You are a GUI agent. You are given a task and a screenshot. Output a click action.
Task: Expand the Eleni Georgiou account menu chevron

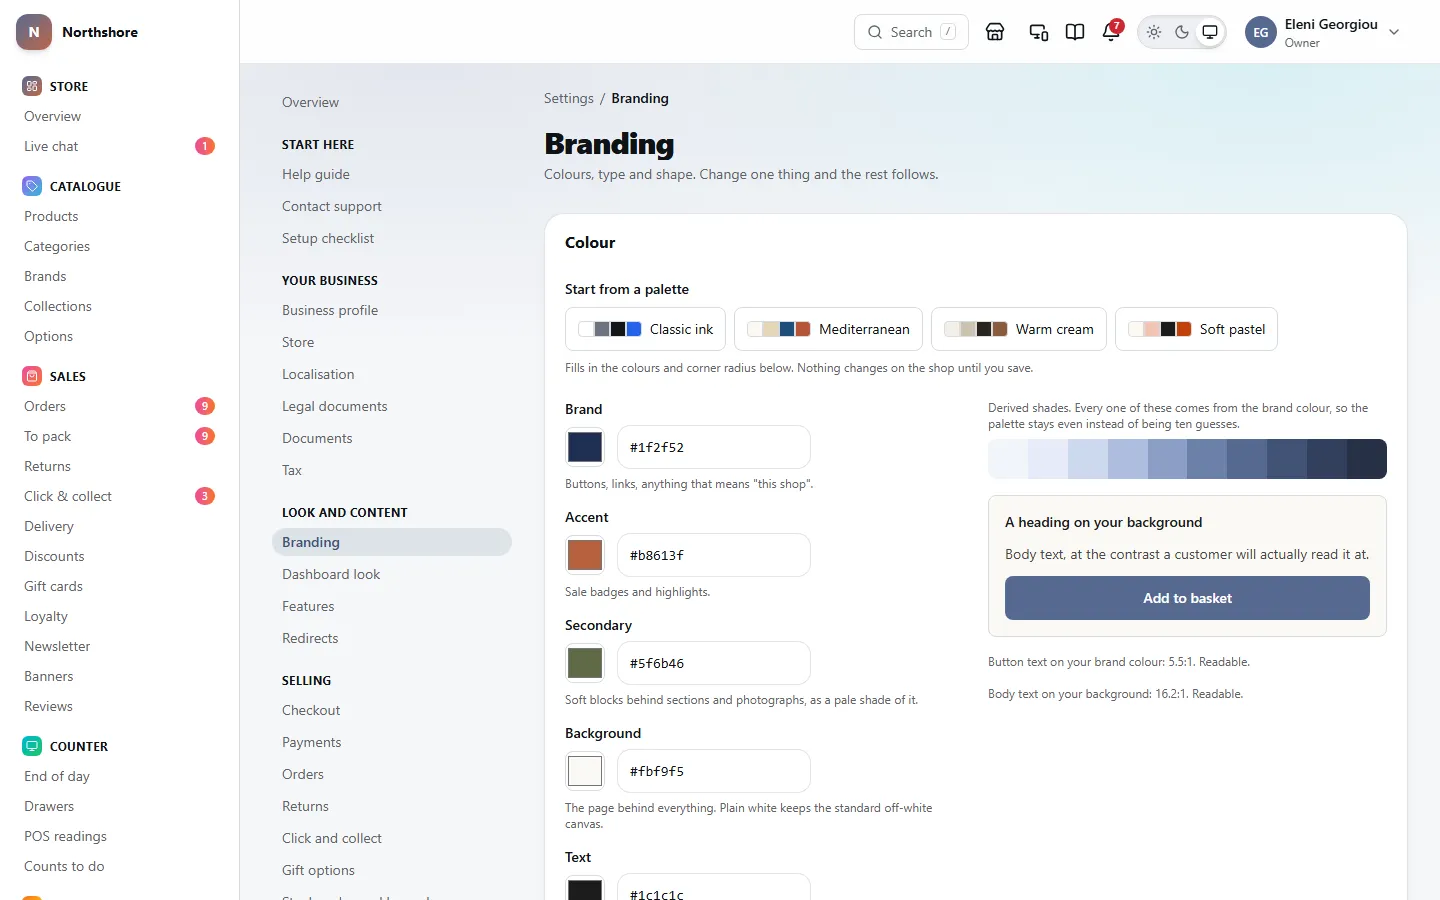coord(1394,32)
